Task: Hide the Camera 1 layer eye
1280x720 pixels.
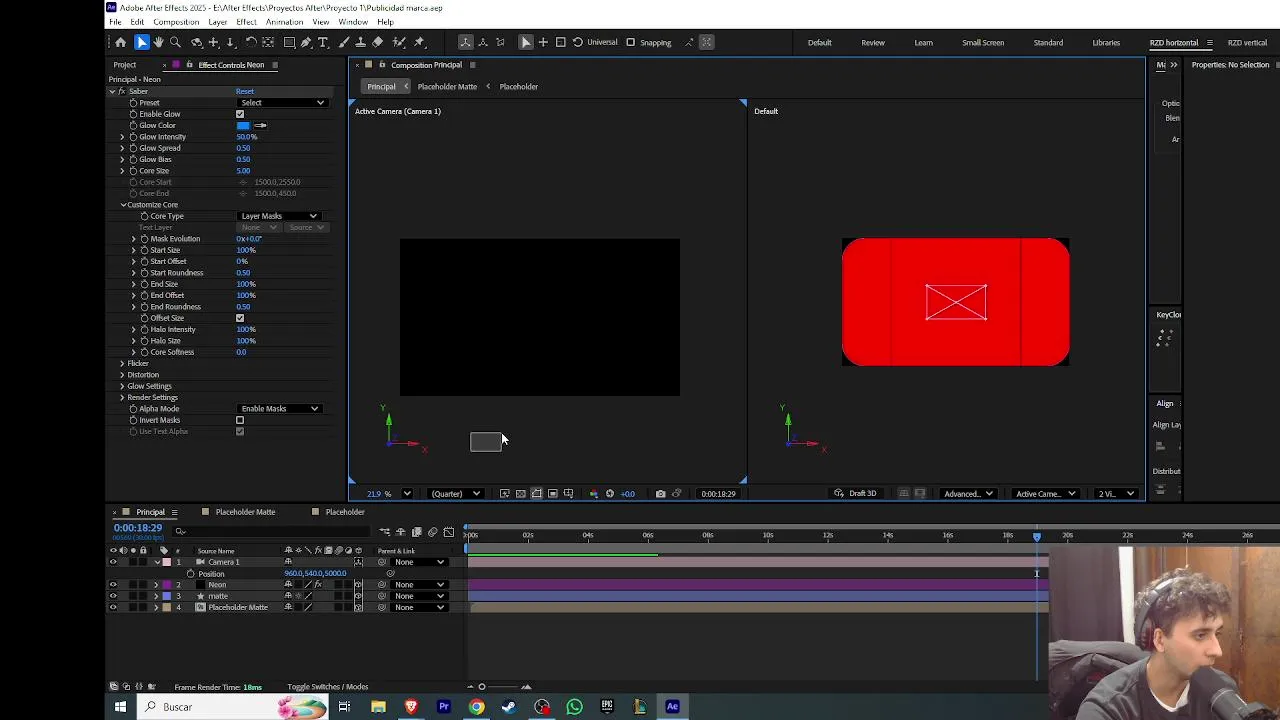Action: pyautogui.click(x=113, y=562)
